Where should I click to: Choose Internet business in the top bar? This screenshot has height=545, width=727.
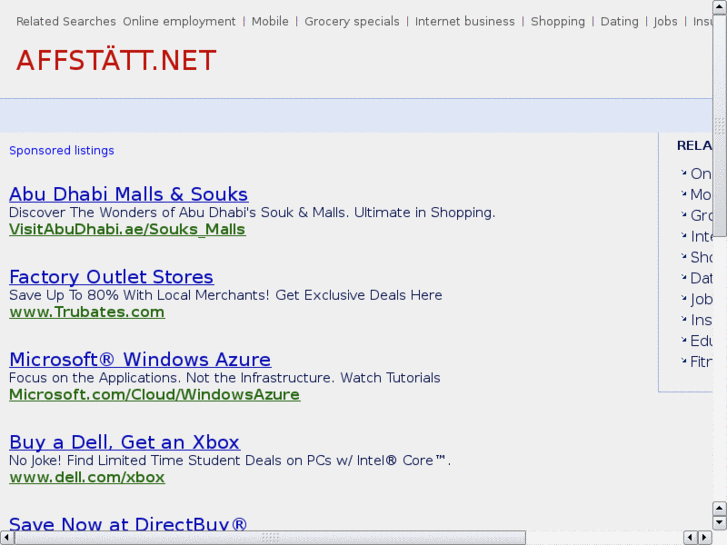[x=465, y=21]
